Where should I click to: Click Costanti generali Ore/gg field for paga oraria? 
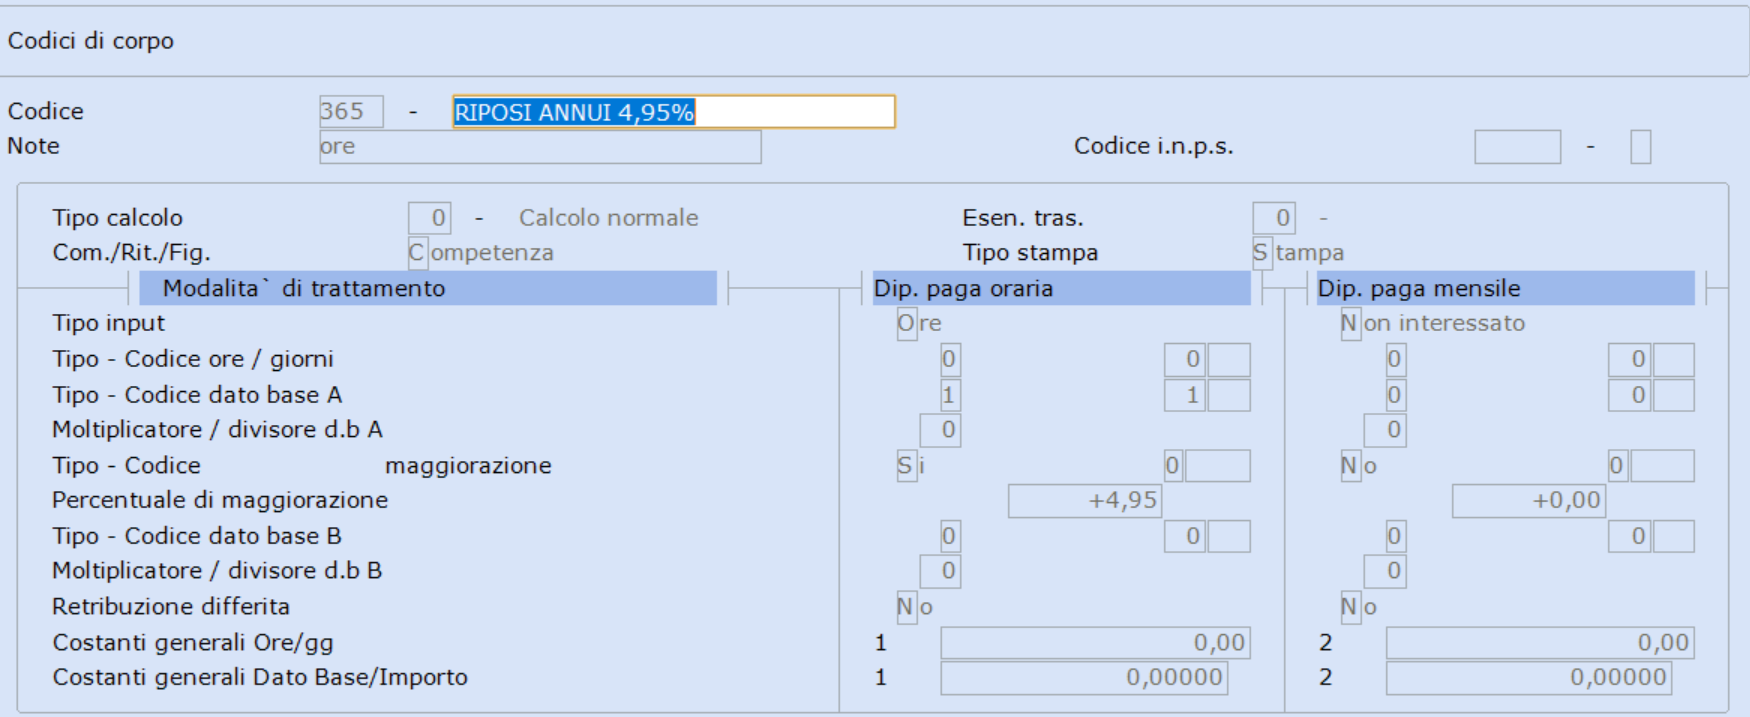[1096, 643]
